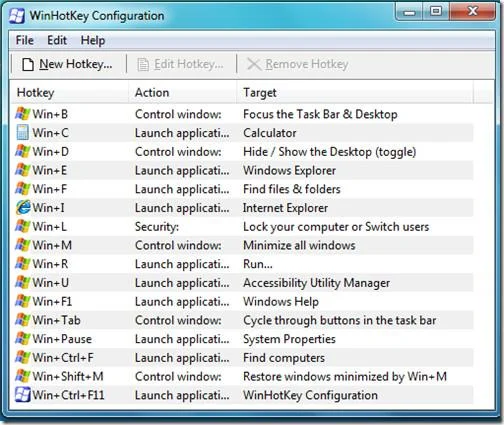Click the X icon of Remove Hotkey
The height and width of the screenshot is (425, 504).
pos(254,64)
